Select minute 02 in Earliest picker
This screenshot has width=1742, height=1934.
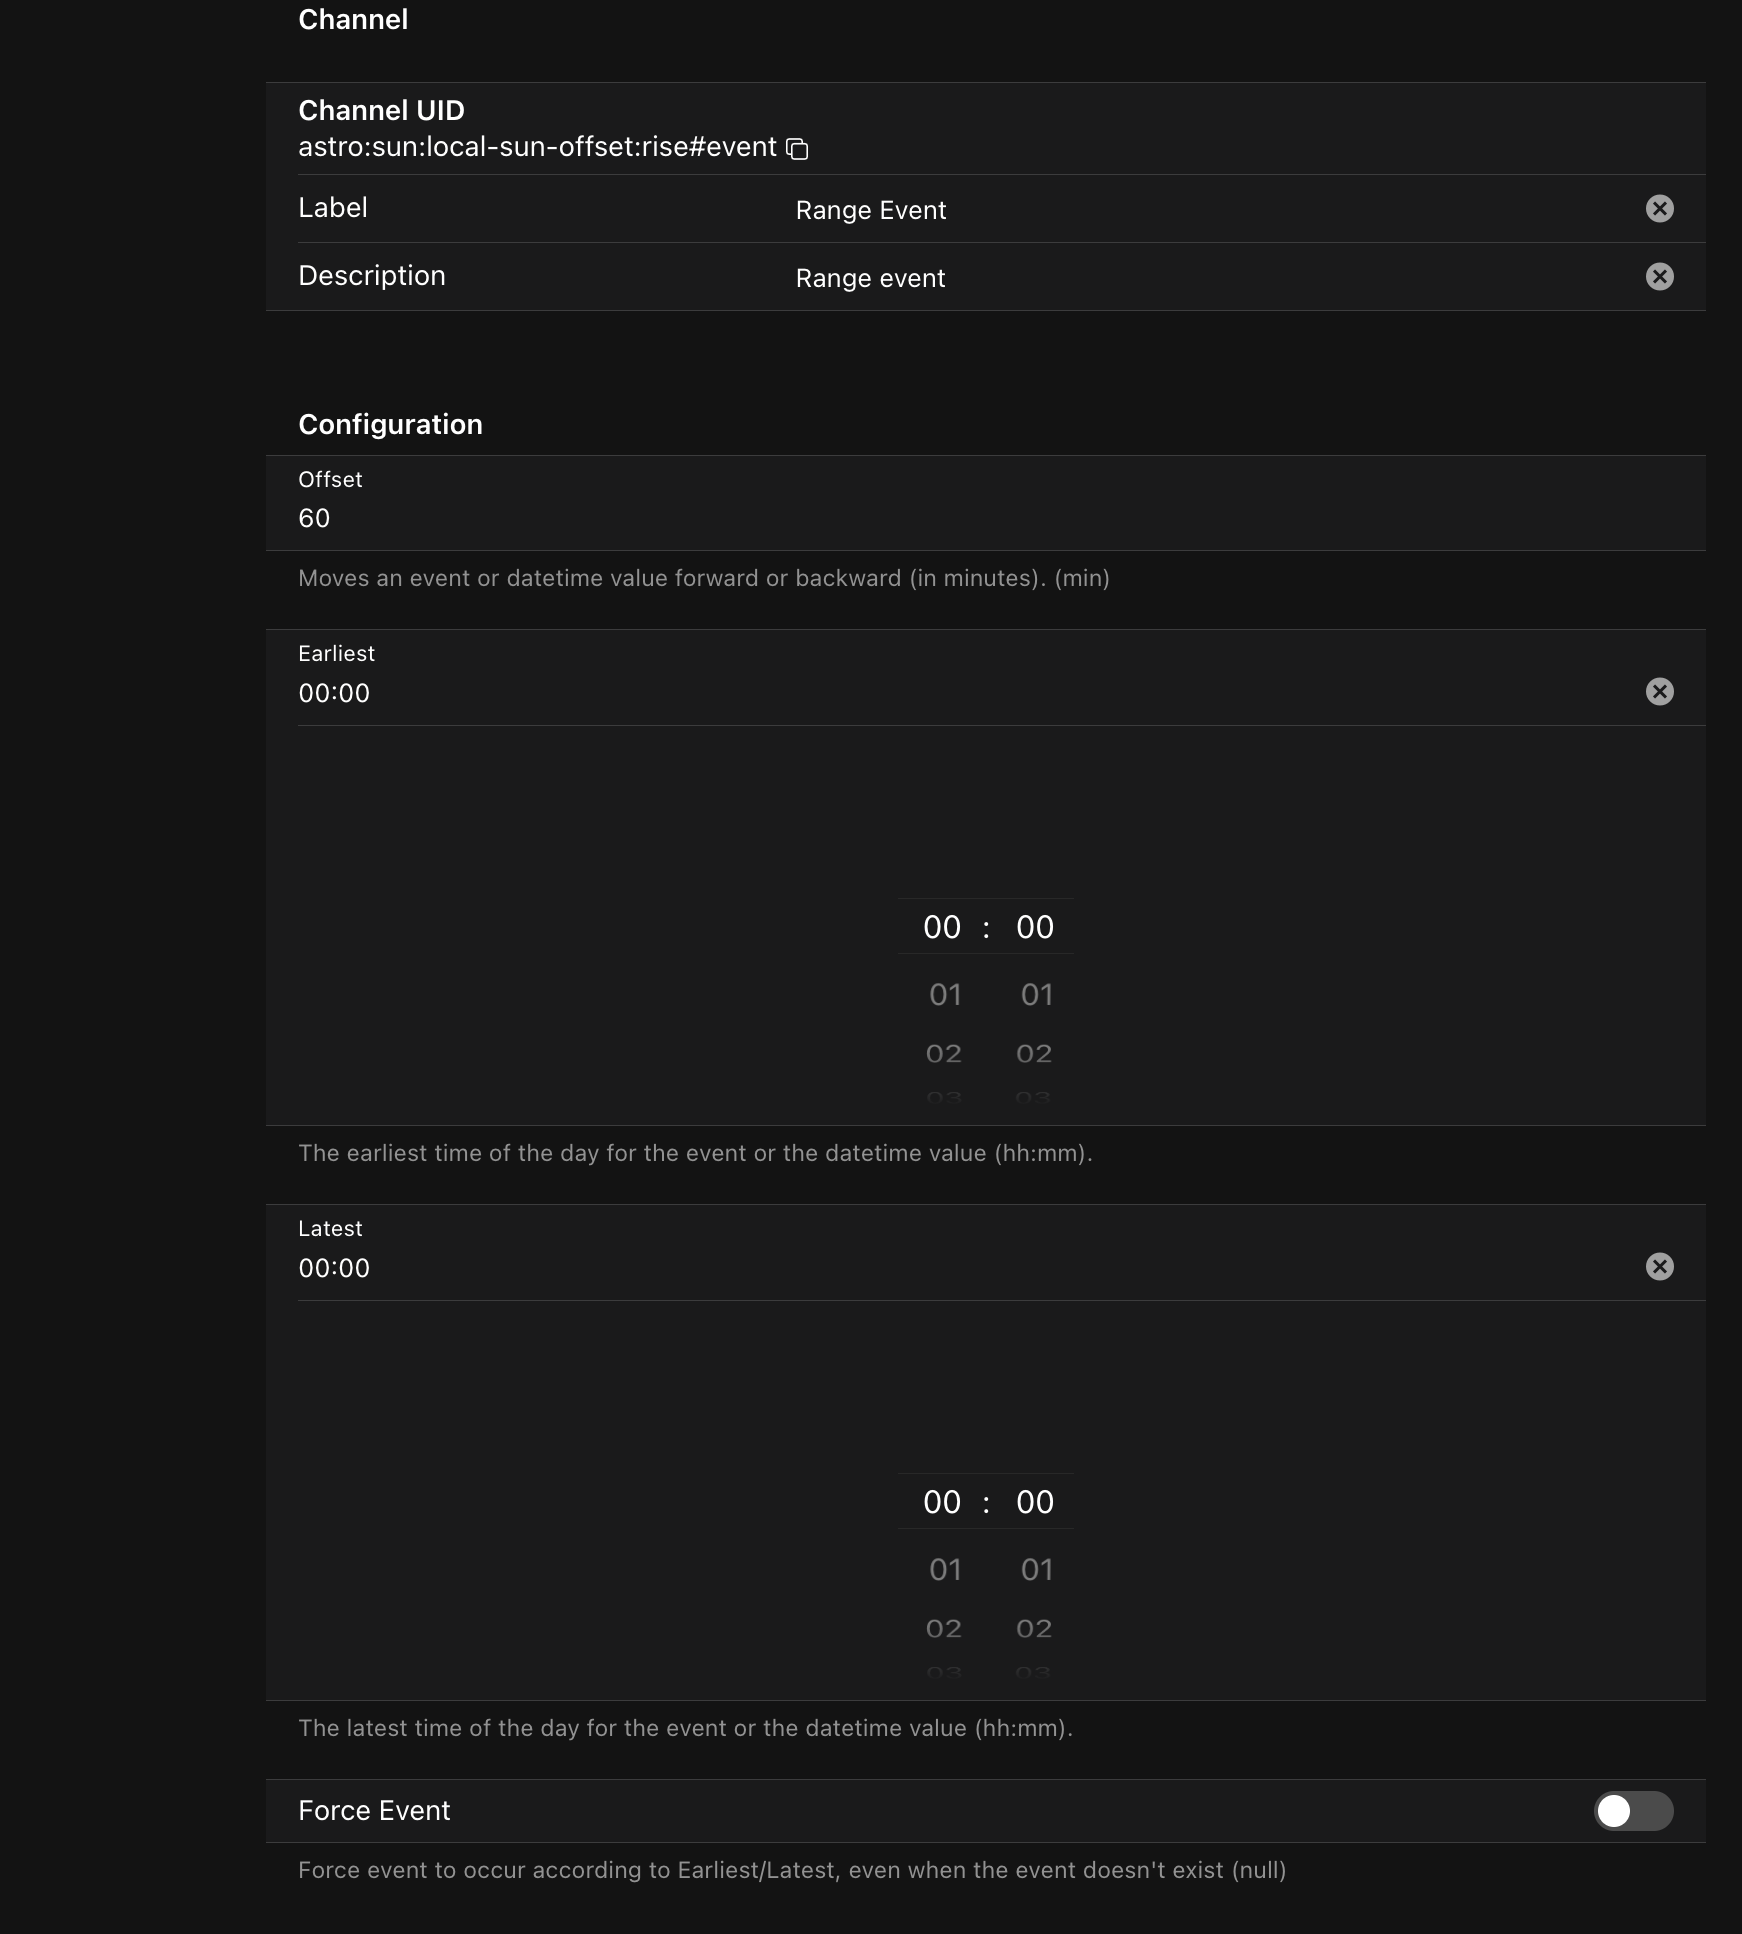[x=1034, y=1054]
